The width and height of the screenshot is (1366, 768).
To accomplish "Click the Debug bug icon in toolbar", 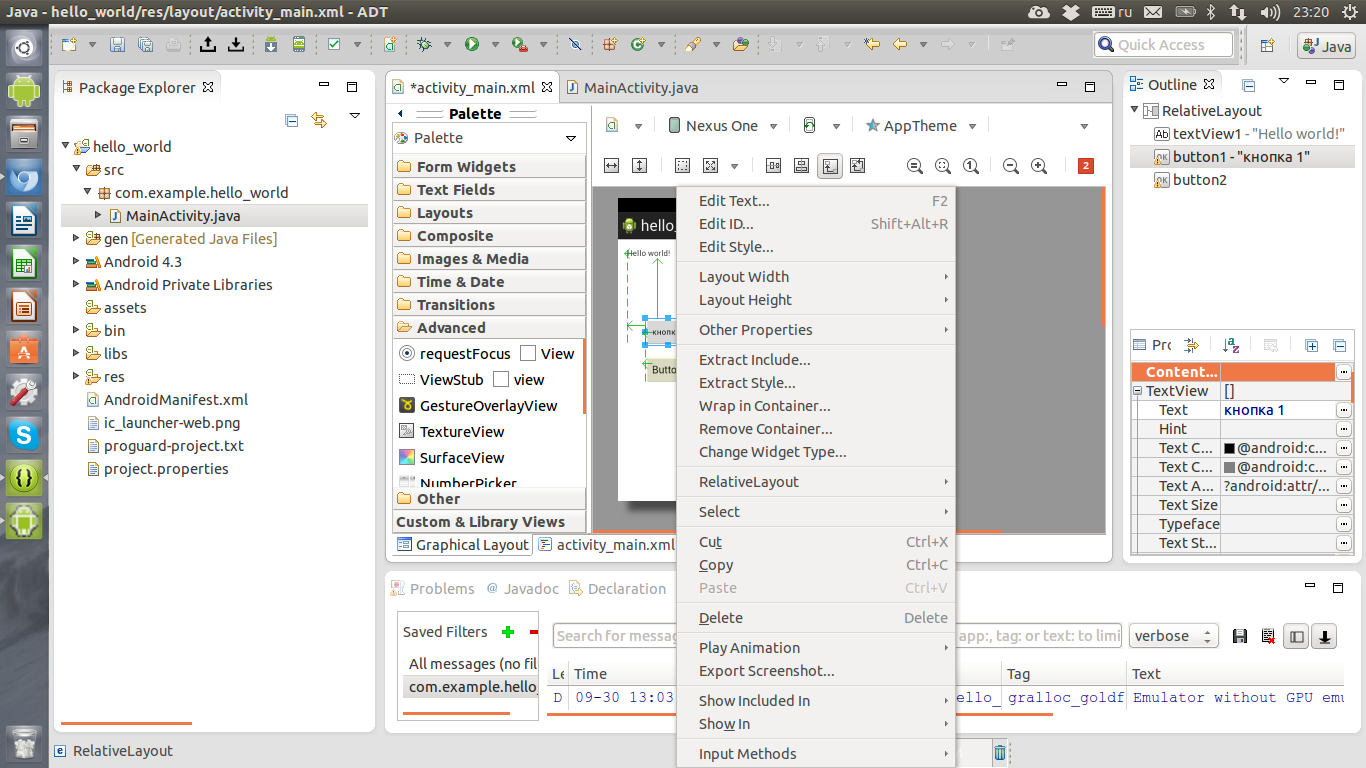I will [x=425, y=44].
